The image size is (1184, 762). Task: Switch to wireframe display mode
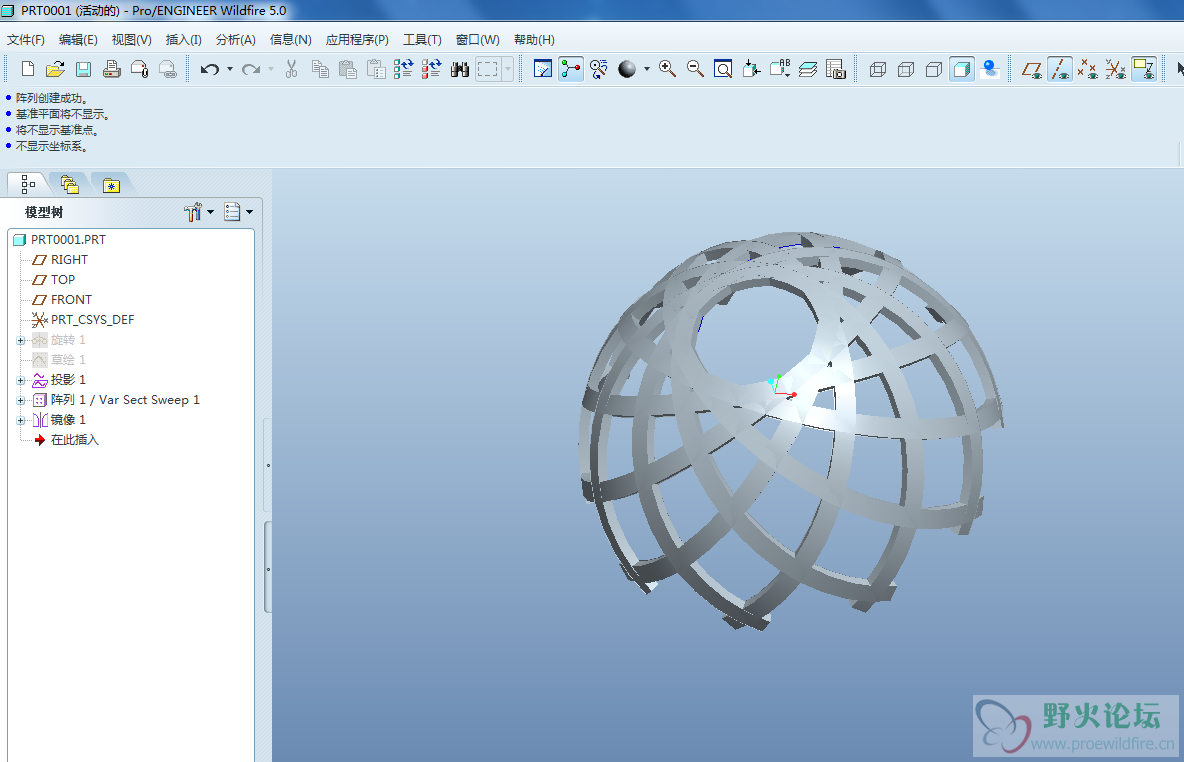click(x=877, y=69)
